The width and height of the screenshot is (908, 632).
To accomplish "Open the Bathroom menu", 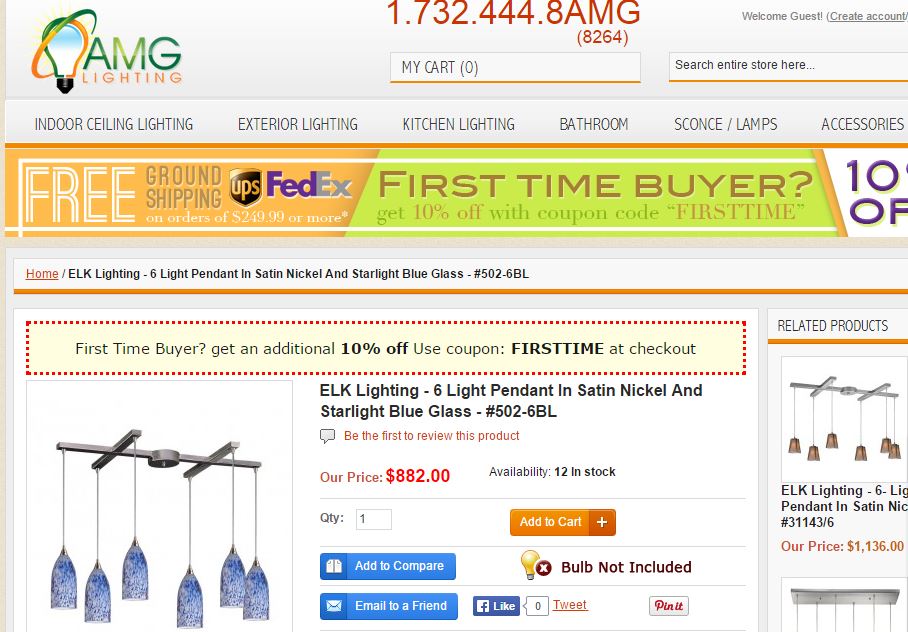I will pyautogui.click(x=594, y=124).
